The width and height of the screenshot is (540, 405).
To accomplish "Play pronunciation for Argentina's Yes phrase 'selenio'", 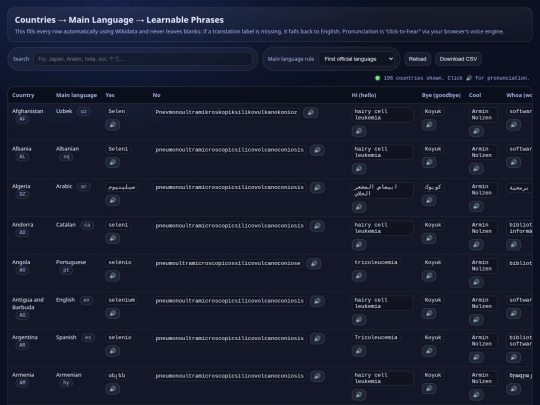I will click(x=113, y=351).
